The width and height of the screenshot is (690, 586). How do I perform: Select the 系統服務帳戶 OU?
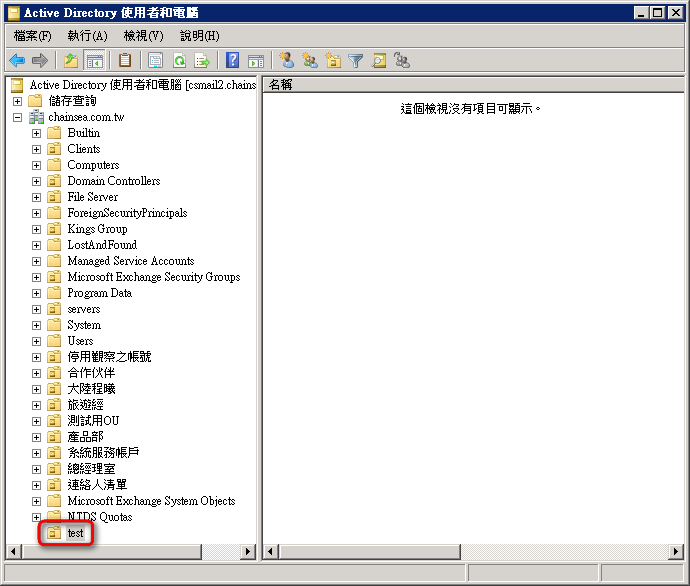(x=103, y=453)
